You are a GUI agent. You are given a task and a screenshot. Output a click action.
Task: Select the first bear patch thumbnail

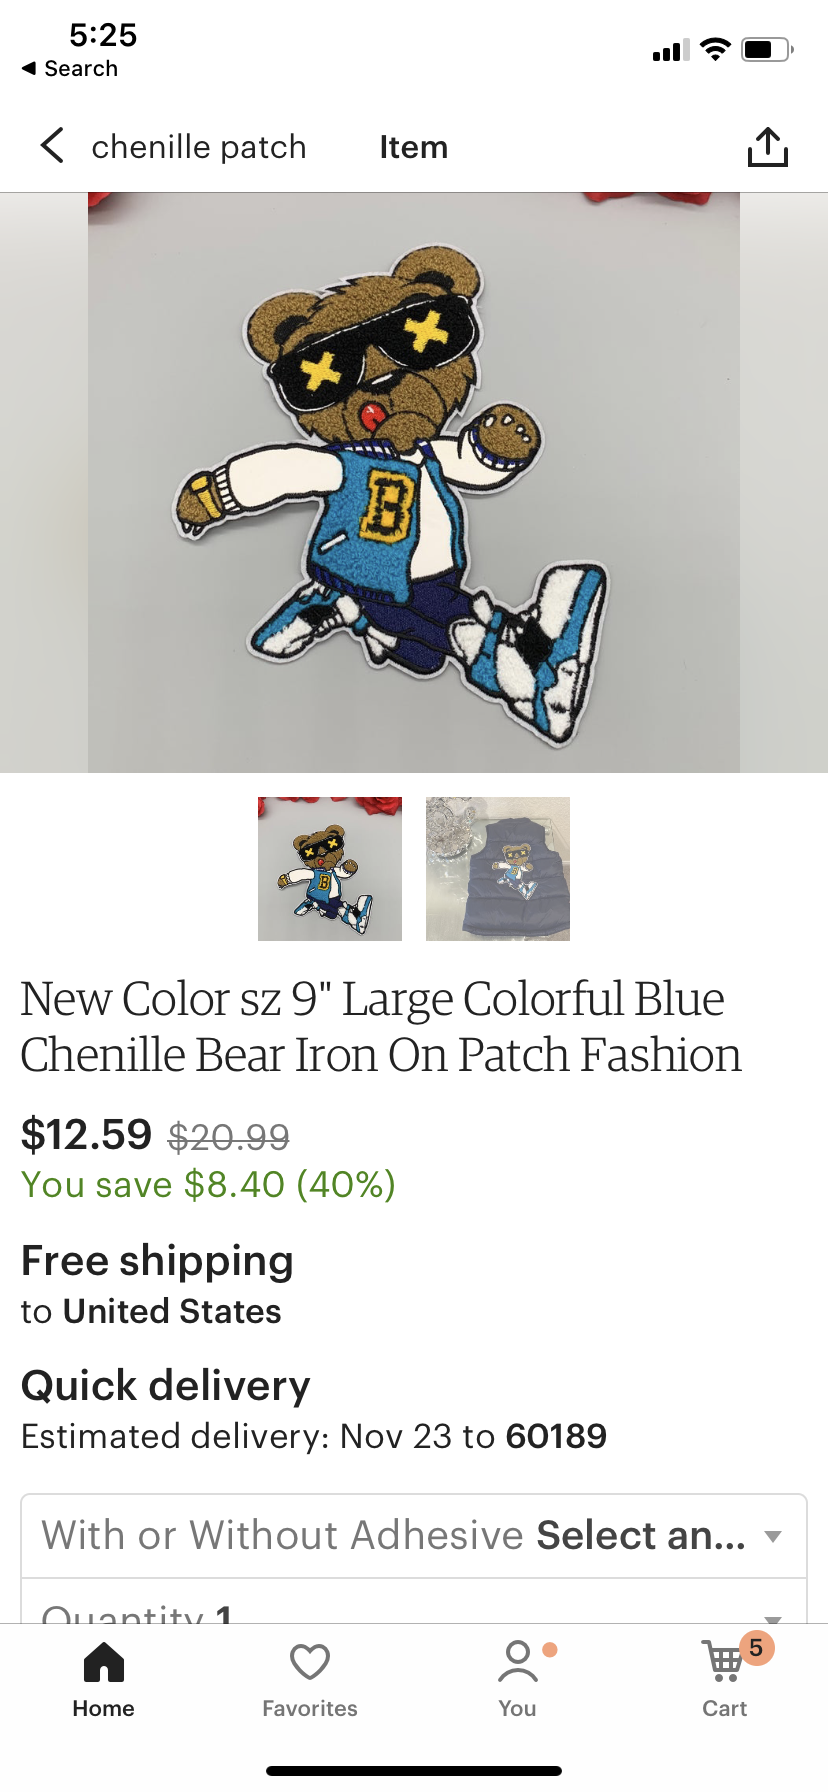[330, 868]
